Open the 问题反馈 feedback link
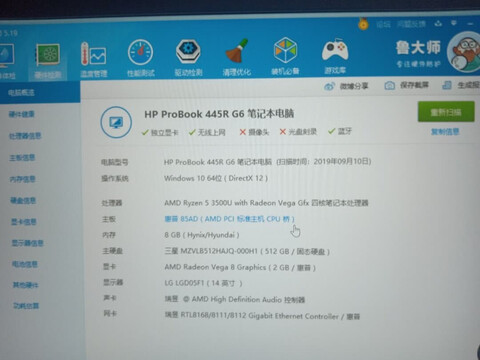480x360 pixels. pyautogui.click(x=411, y=24)
